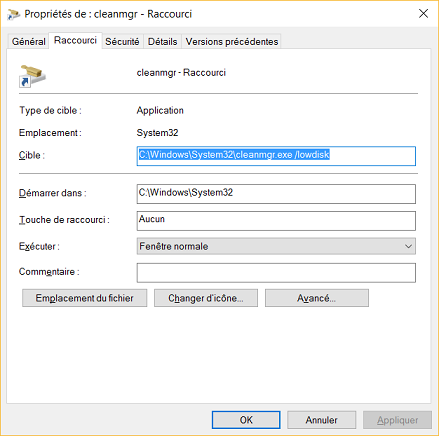The height and width of the screenshot is (436, 439).
Task: Click the Touche de raccourci field
Action: coord(276,221)
